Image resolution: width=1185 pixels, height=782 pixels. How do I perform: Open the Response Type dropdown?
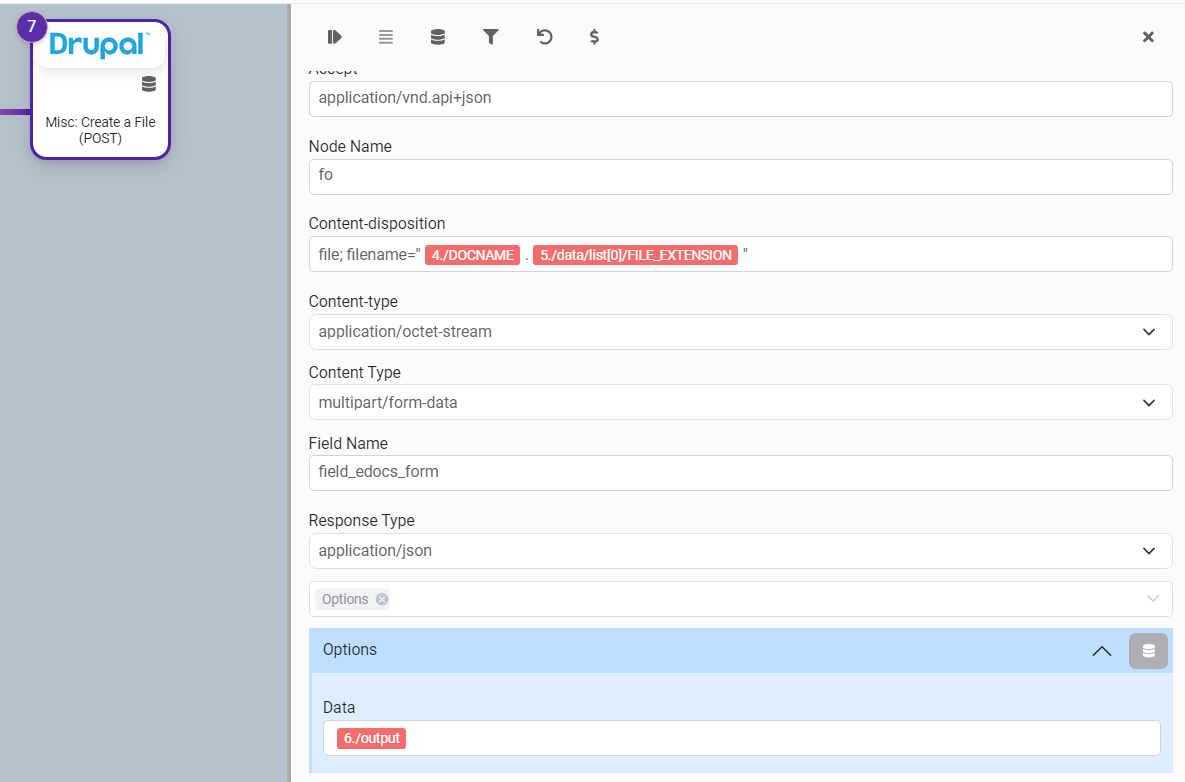click(1149, 551)
